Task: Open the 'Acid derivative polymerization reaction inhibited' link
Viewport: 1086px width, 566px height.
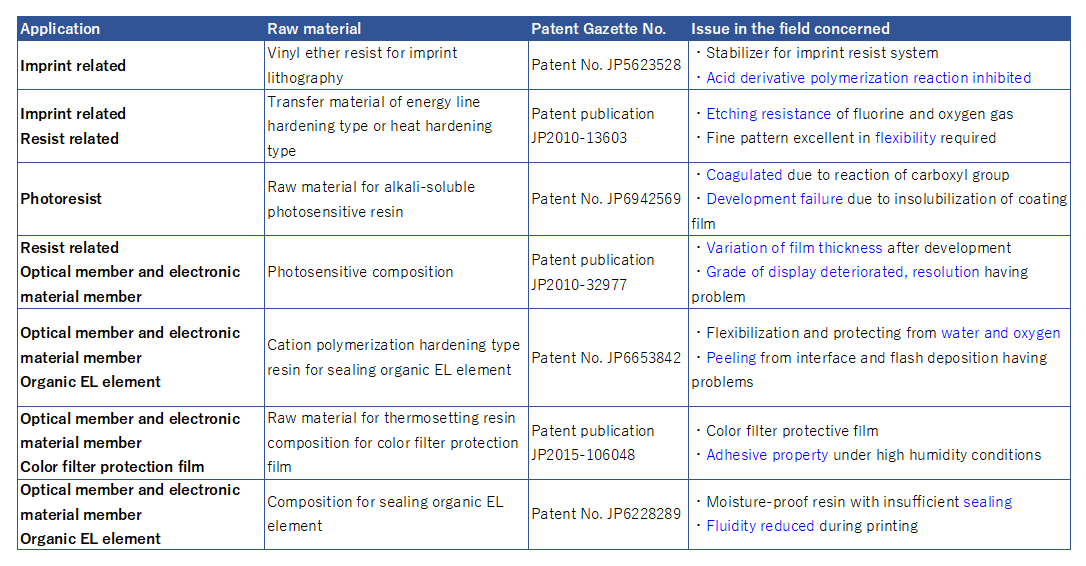Action: pyautogui.click(x=868, y=78)
